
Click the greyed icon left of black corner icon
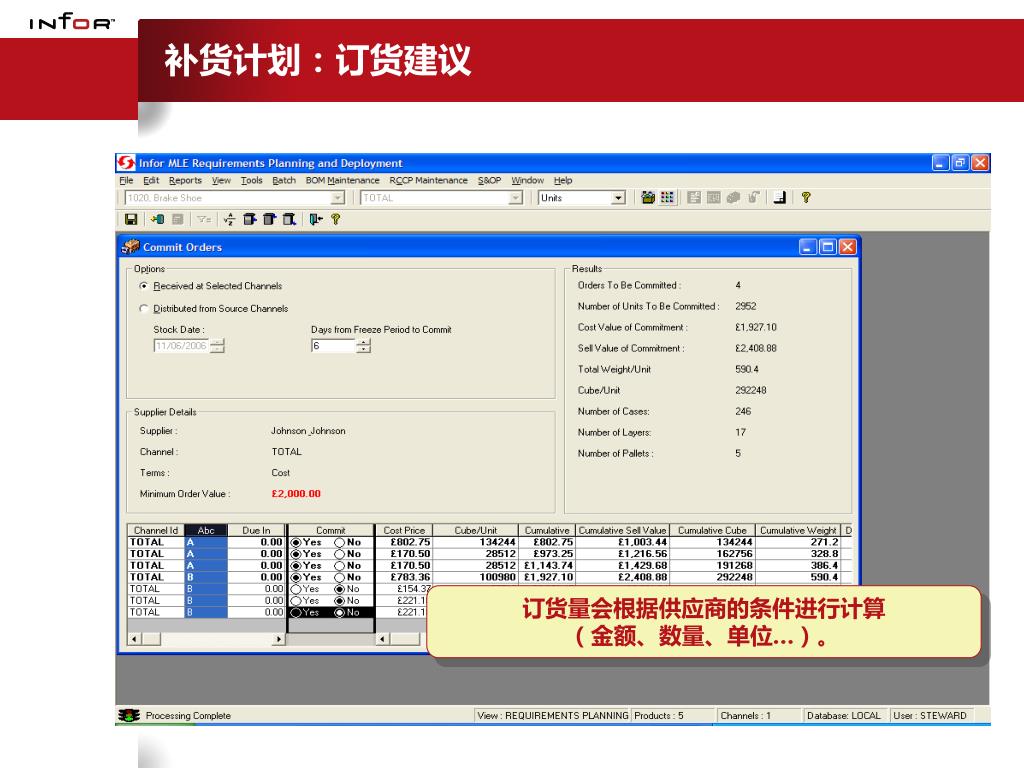pyautogui.click(x=754, y=197)
